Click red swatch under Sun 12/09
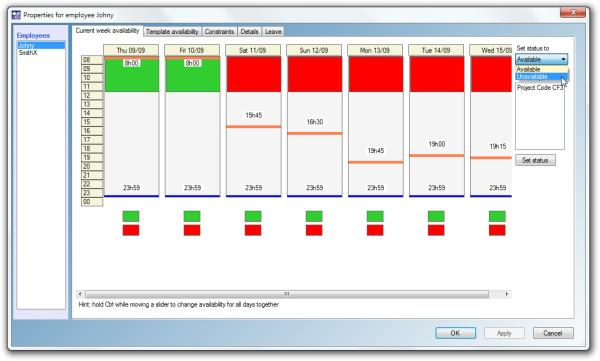This screenshot has width=600, height=361. tap(314, 230)
